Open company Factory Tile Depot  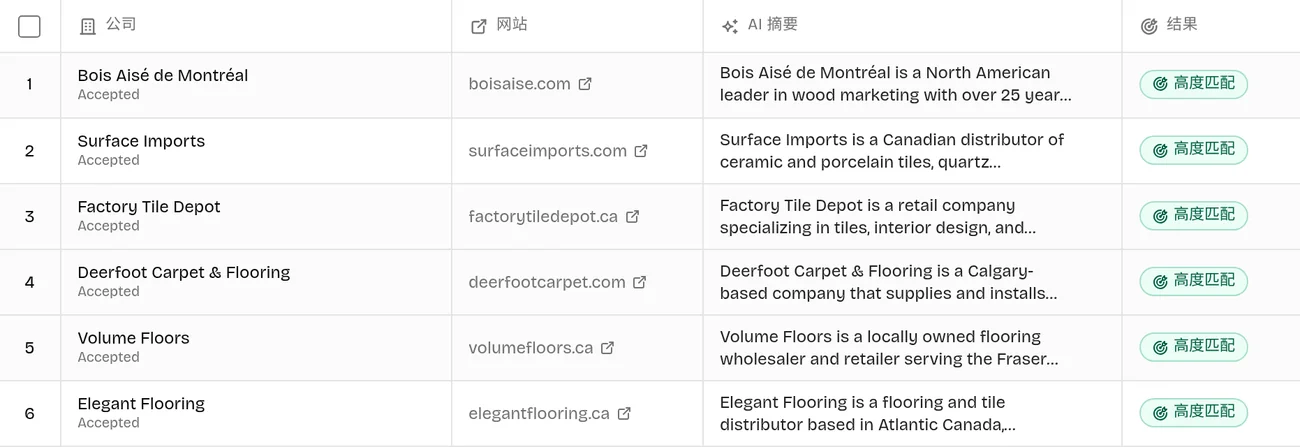[x=149, y=207]
